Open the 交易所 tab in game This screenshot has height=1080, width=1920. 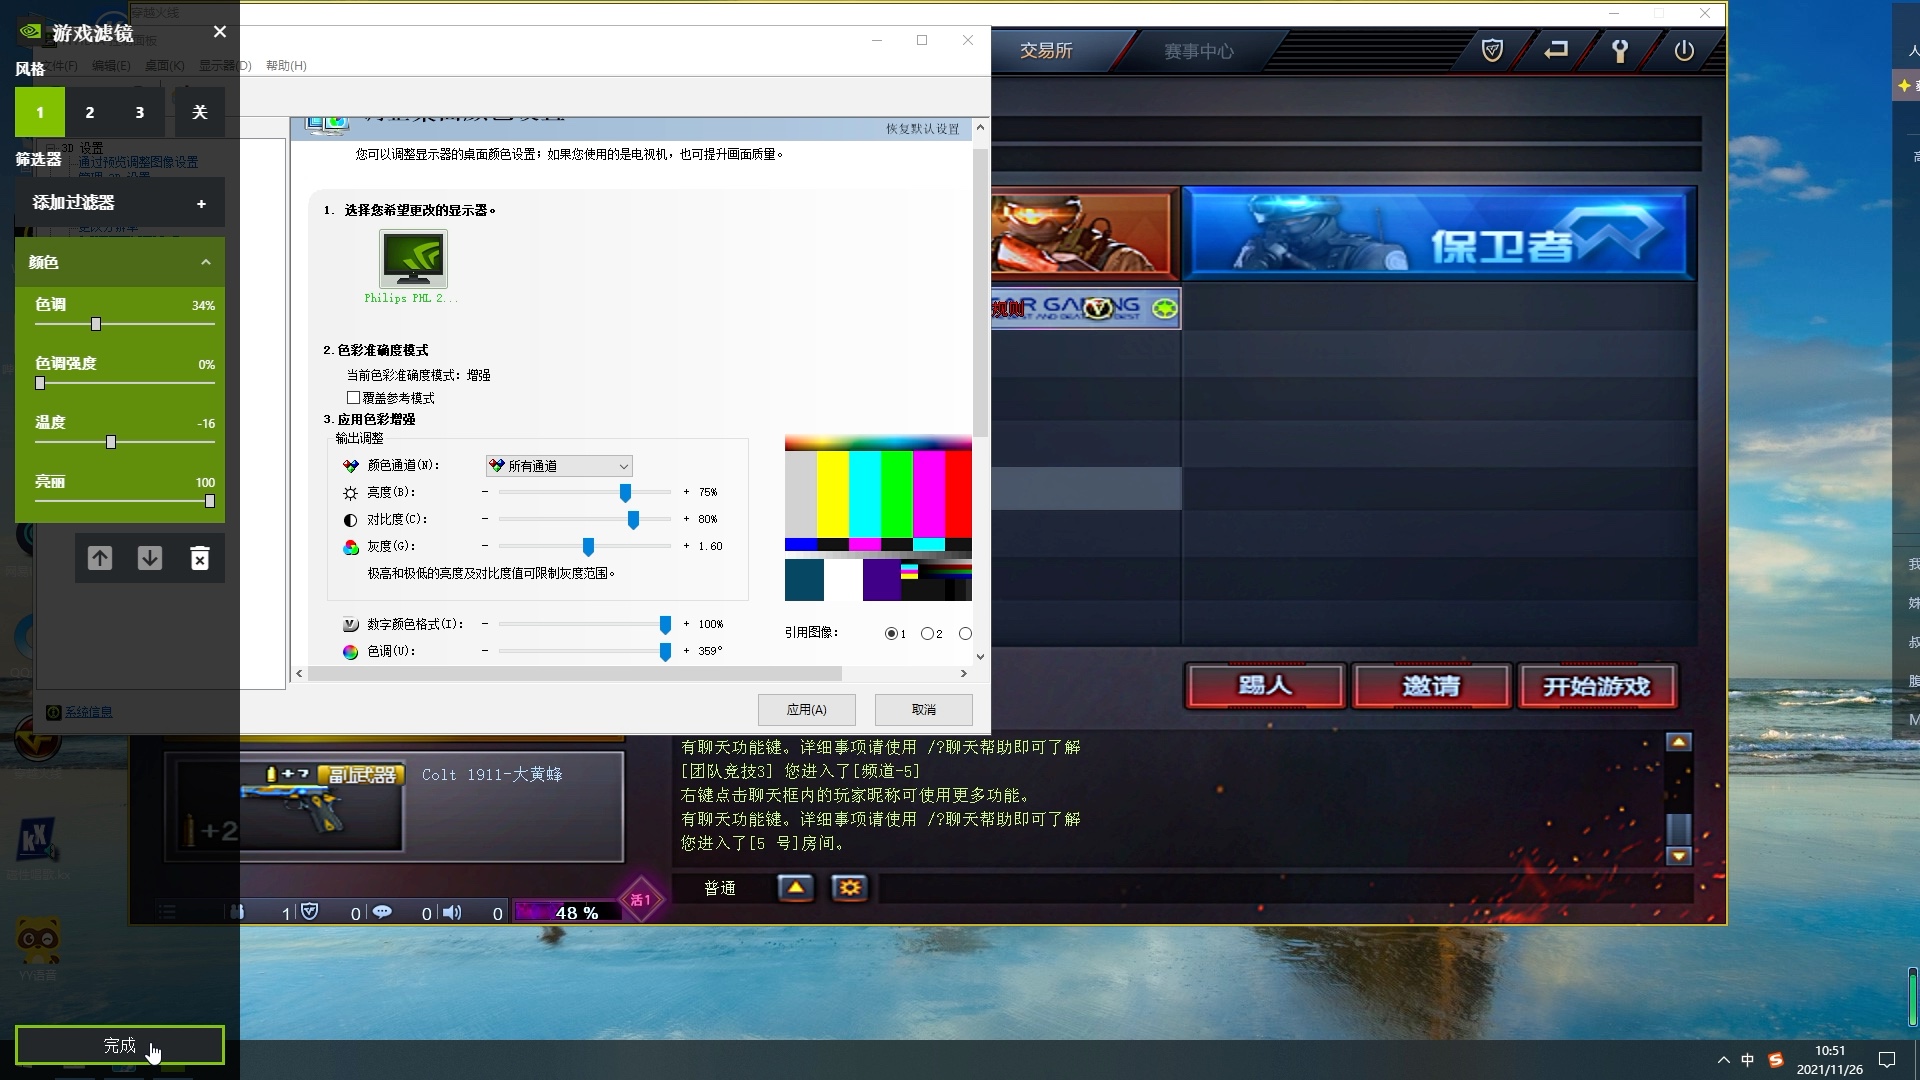click(1046, 50)
